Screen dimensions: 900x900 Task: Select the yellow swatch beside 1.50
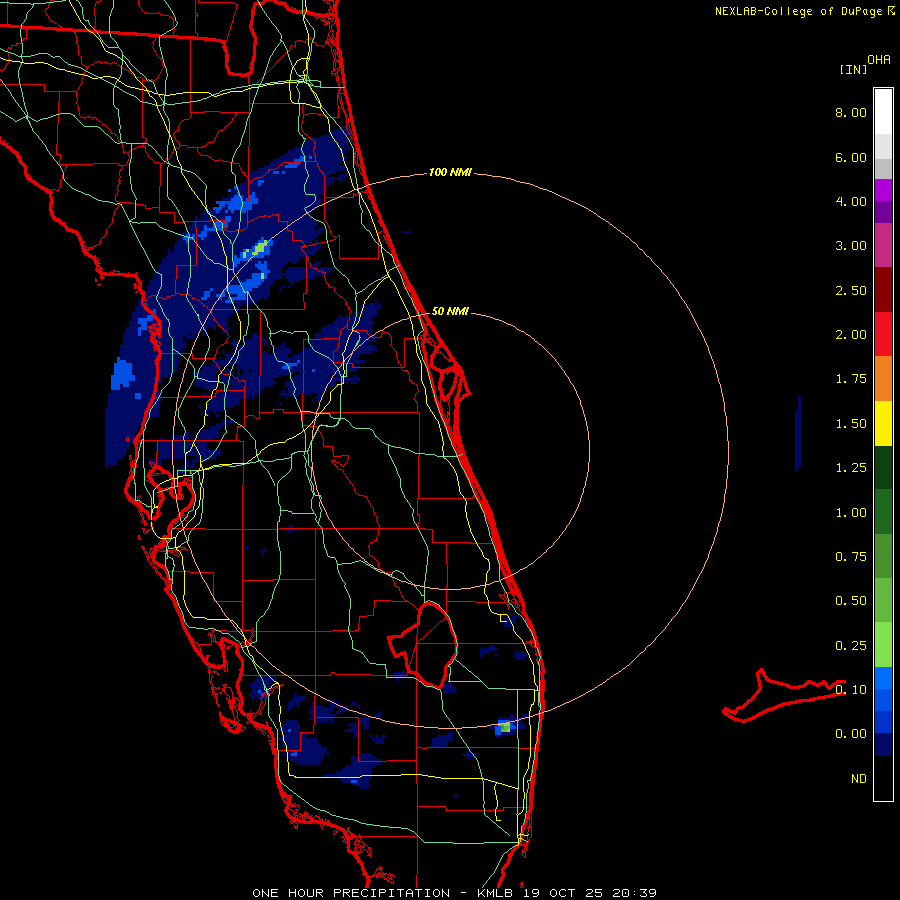tap(883, 423)
